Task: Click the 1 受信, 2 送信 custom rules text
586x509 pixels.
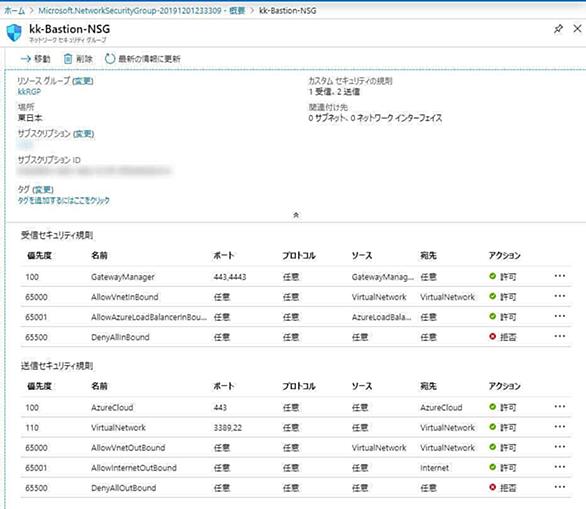Action: [334, 92]
